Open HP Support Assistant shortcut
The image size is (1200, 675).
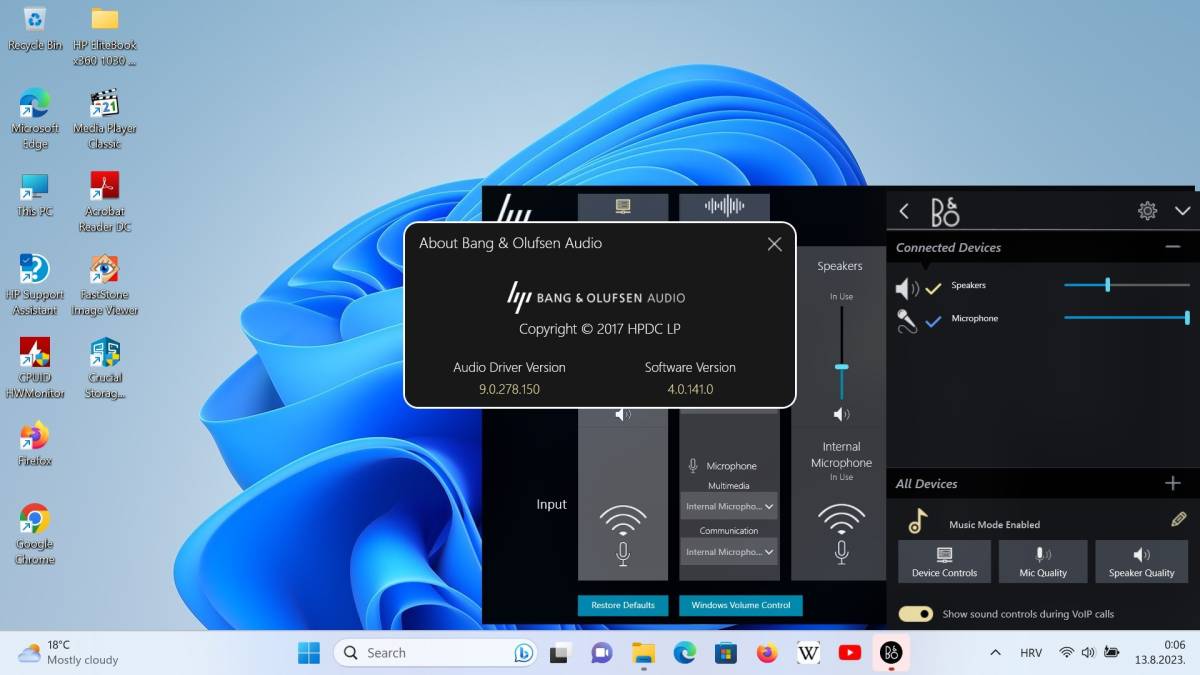point(35,285)
